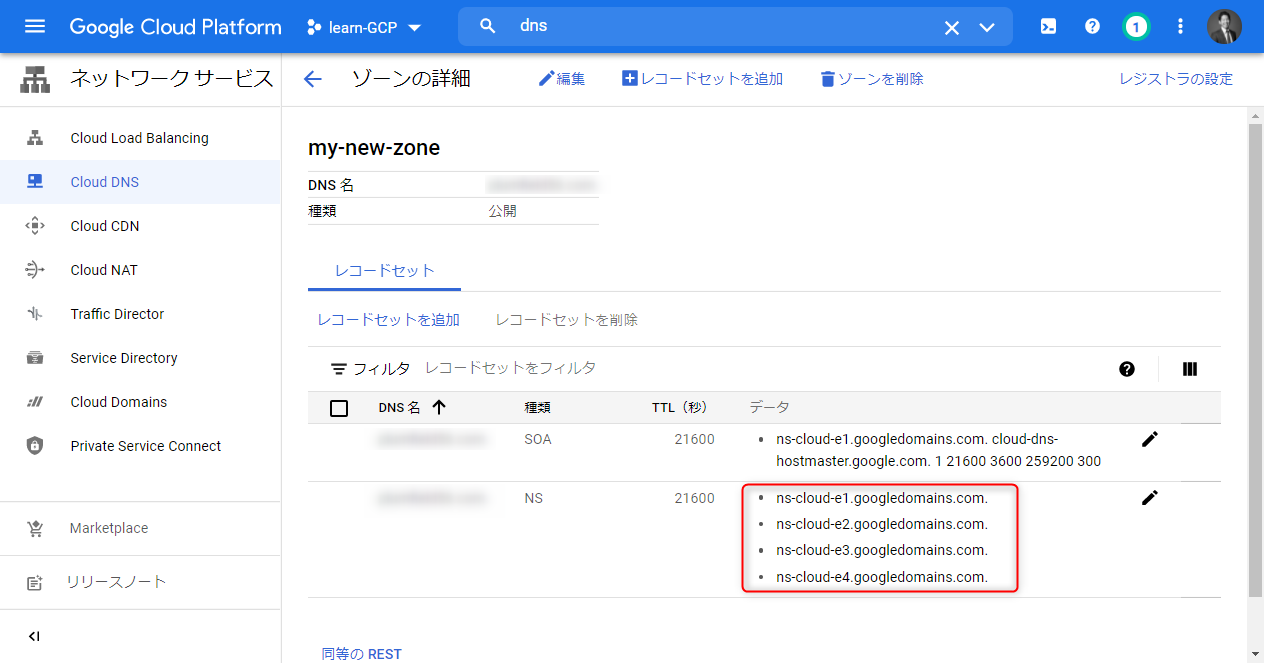This screenshot has height=663, width=1264.
Task: Open Private Service Connect in sidebar
Action: [140, 446]
